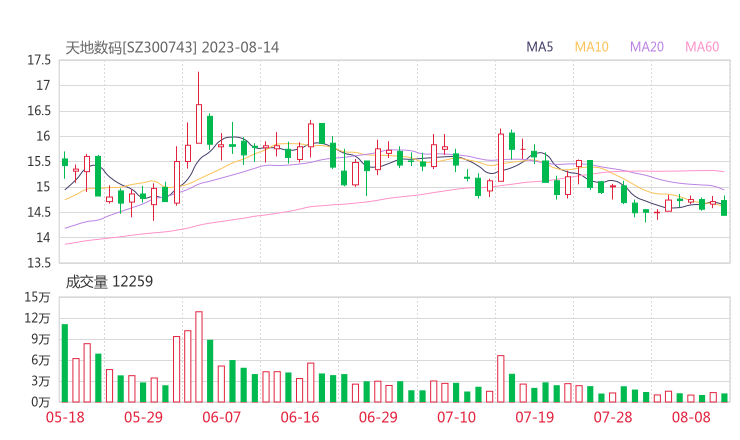Image resolution: width=740 pixels, height=440 pixels.
Task: Click the 06-16 date axis label
Action: point(300,417)
